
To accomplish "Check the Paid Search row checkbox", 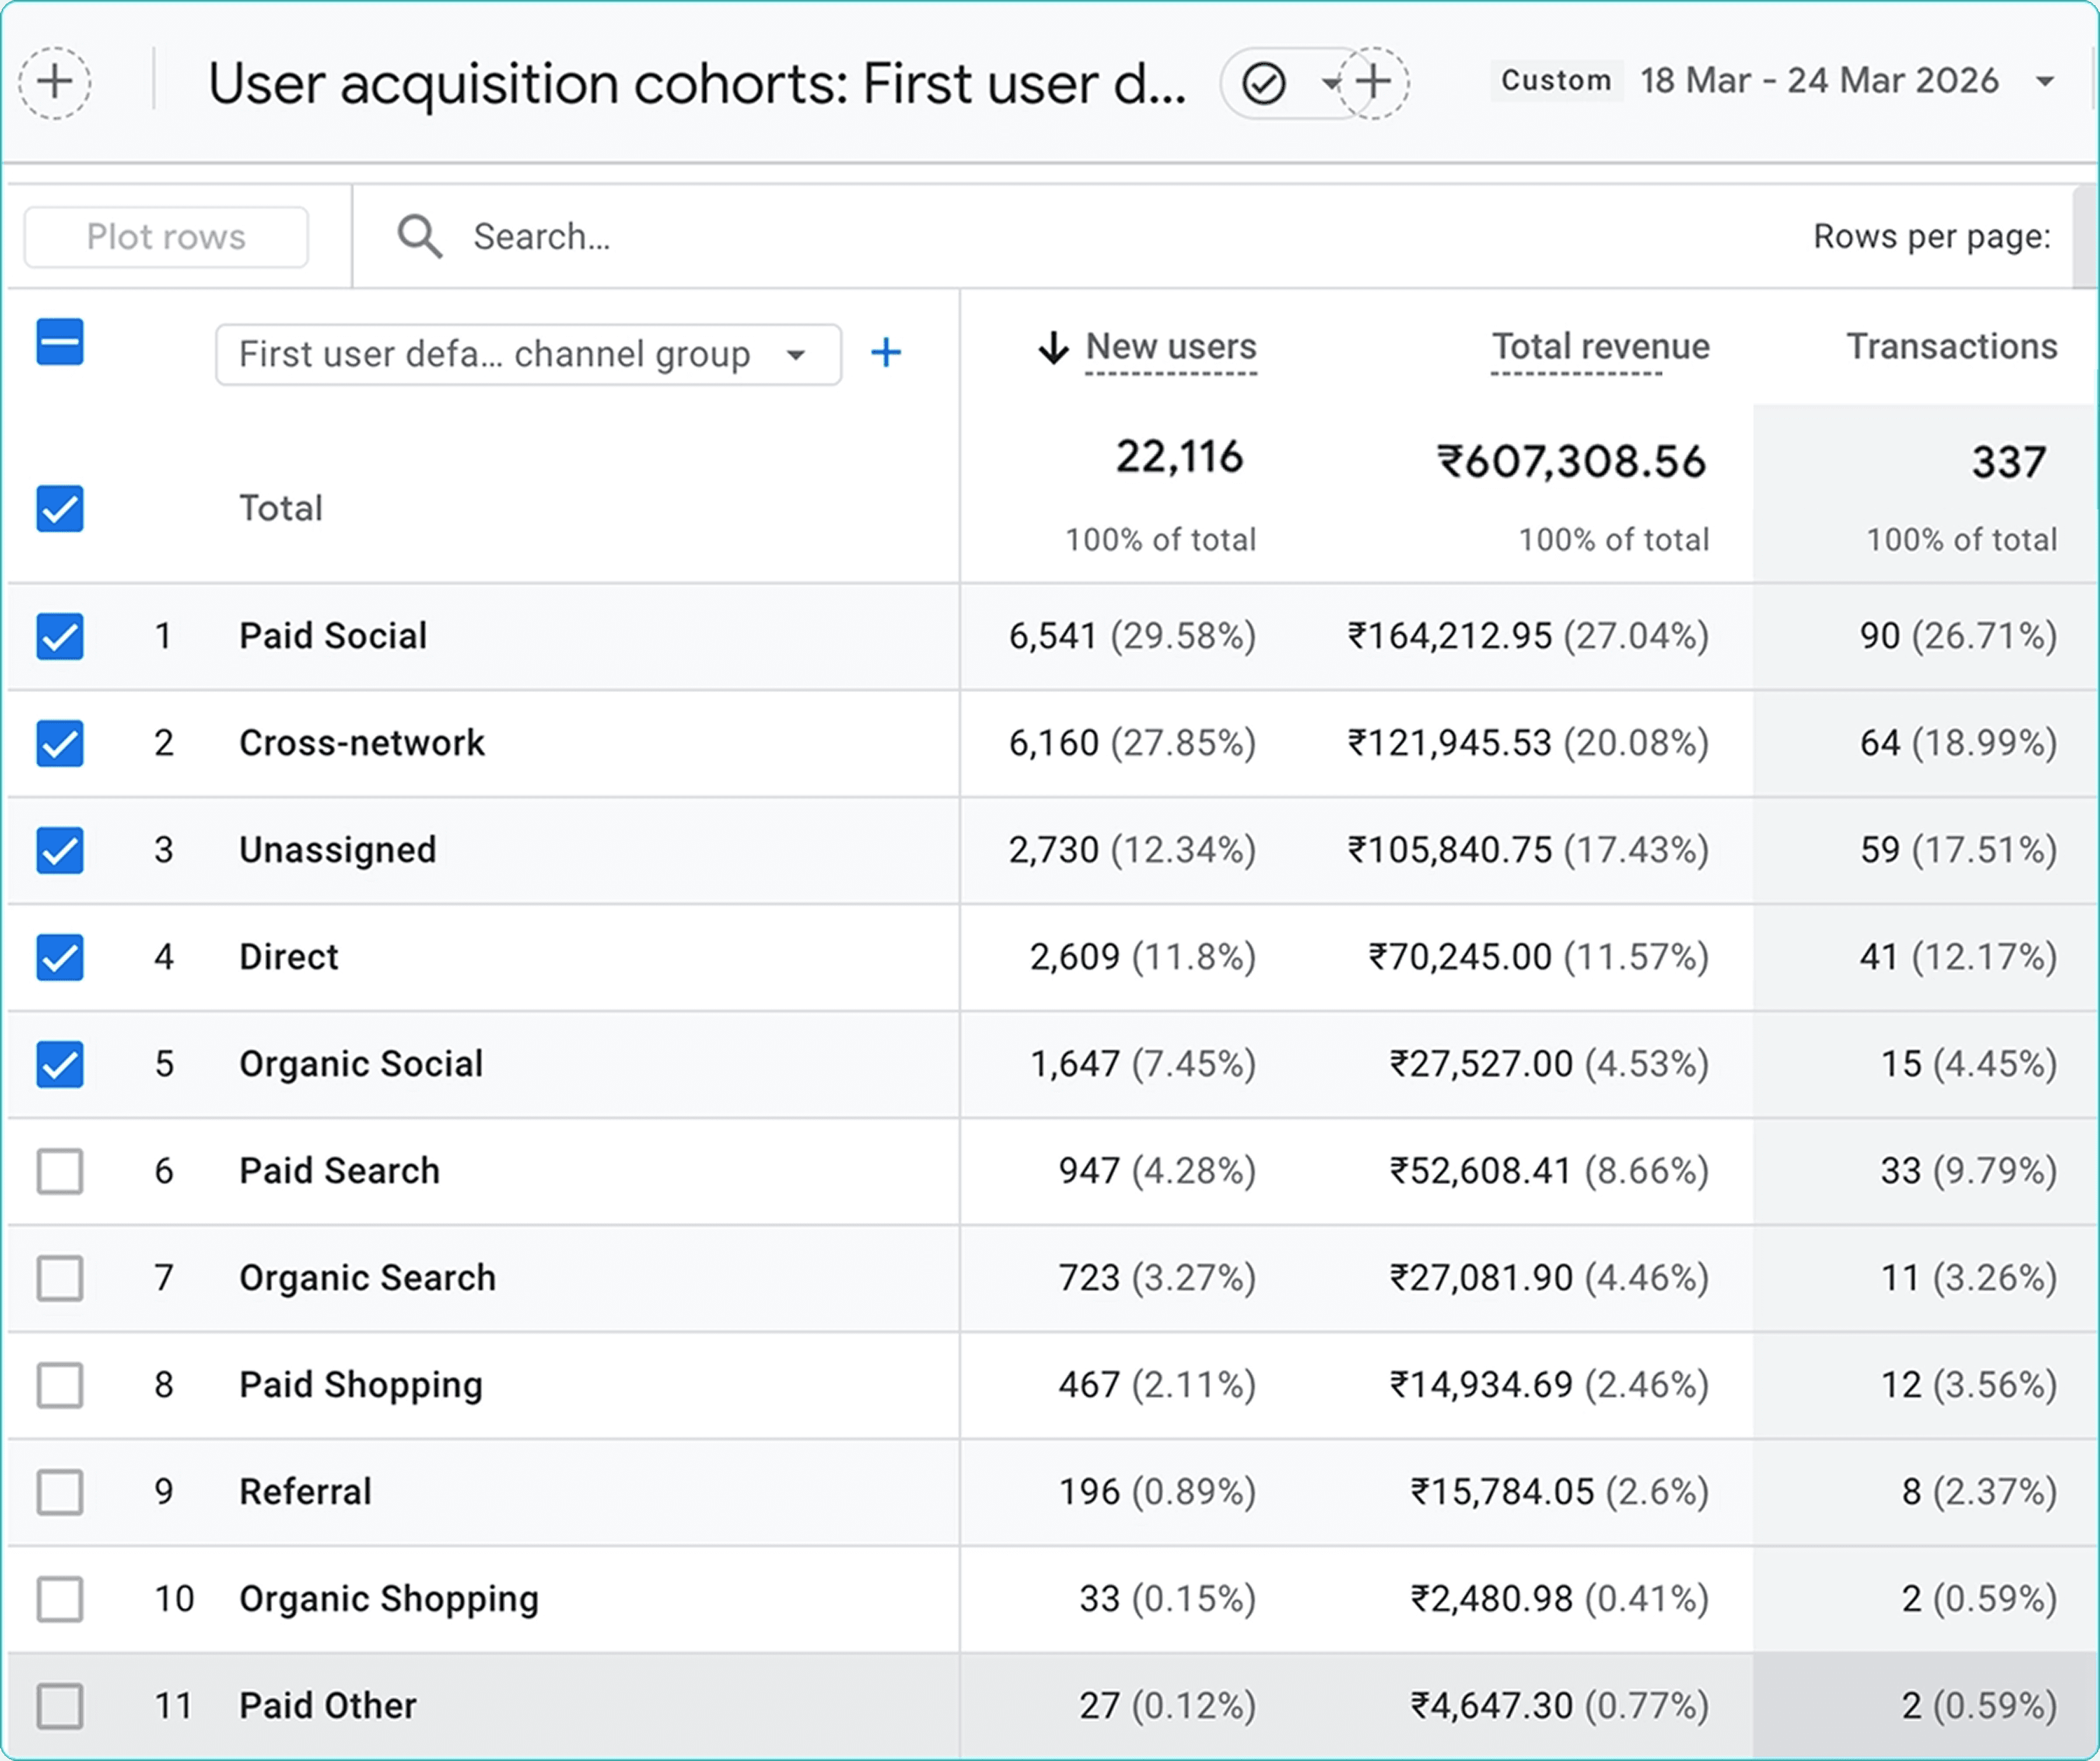I will click(60, 1171).
